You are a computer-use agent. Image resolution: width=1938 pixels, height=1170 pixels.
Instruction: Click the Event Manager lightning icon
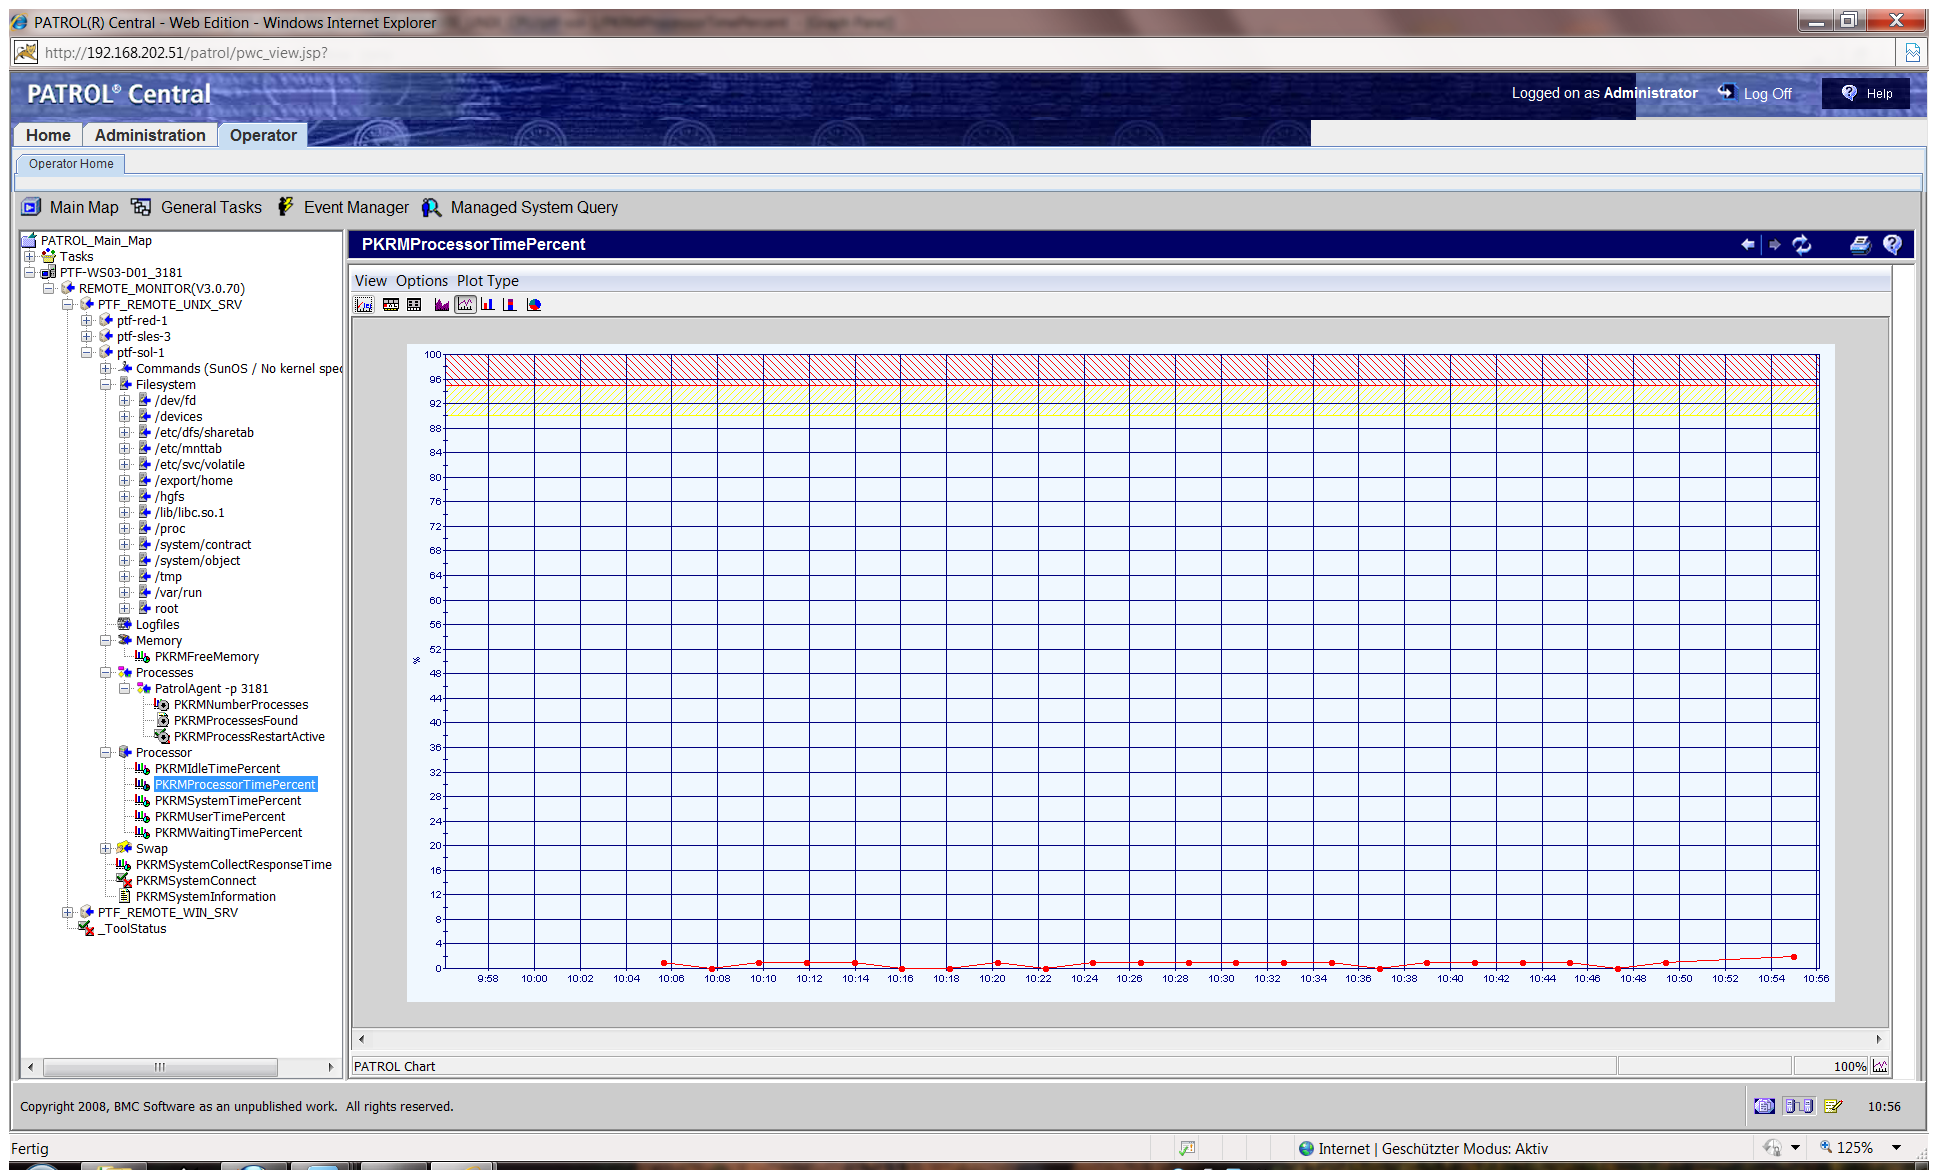click(x=286, y=207)
